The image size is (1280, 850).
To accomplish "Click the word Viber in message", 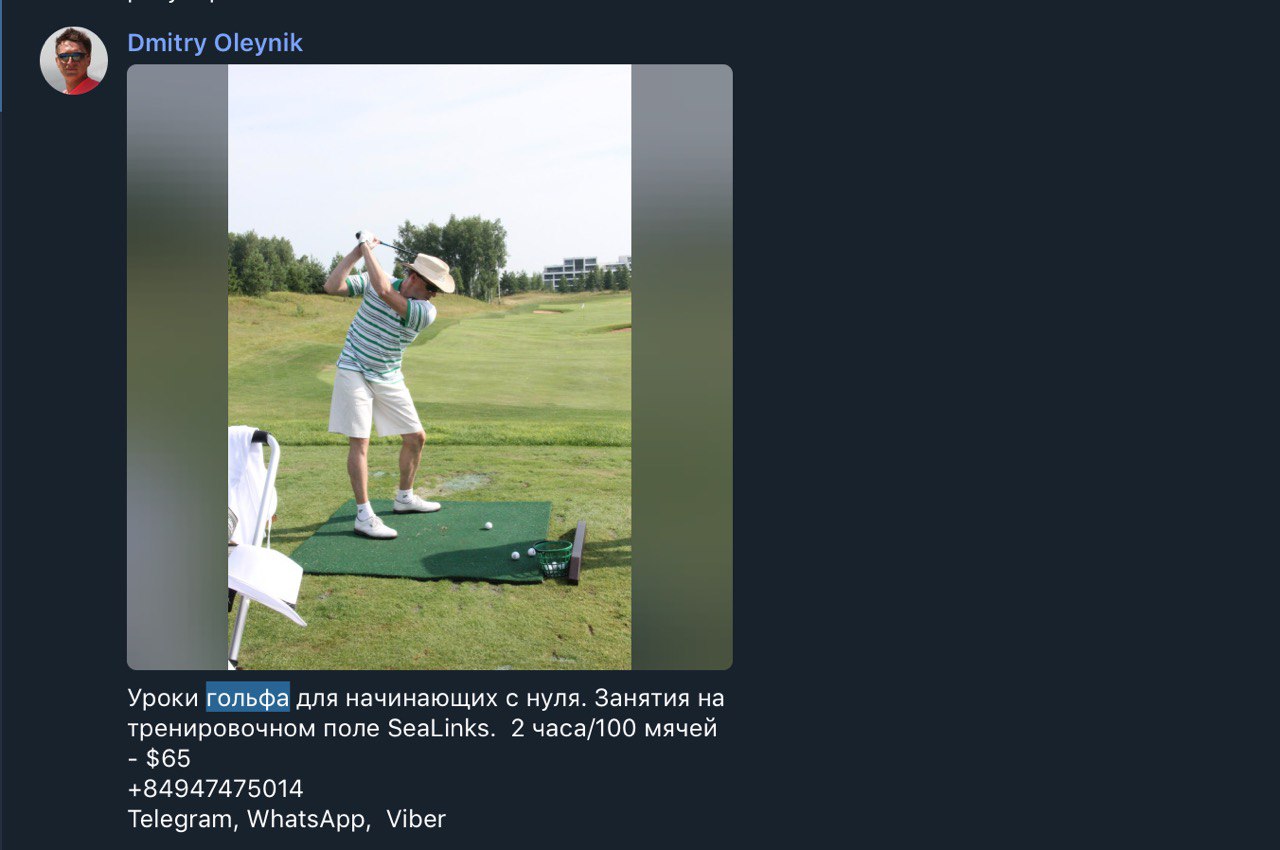I will [x=416, y=819].
